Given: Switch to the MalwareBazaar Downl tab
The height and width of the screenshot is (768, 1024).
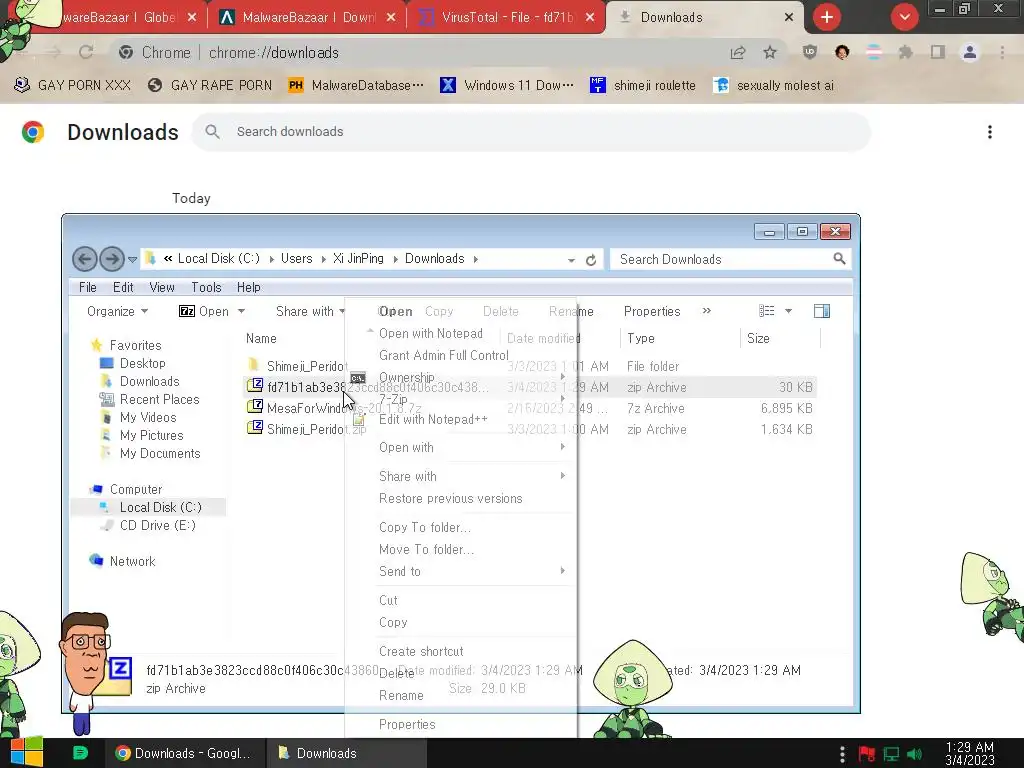Looking at the screenshot, I should point(309,18).
